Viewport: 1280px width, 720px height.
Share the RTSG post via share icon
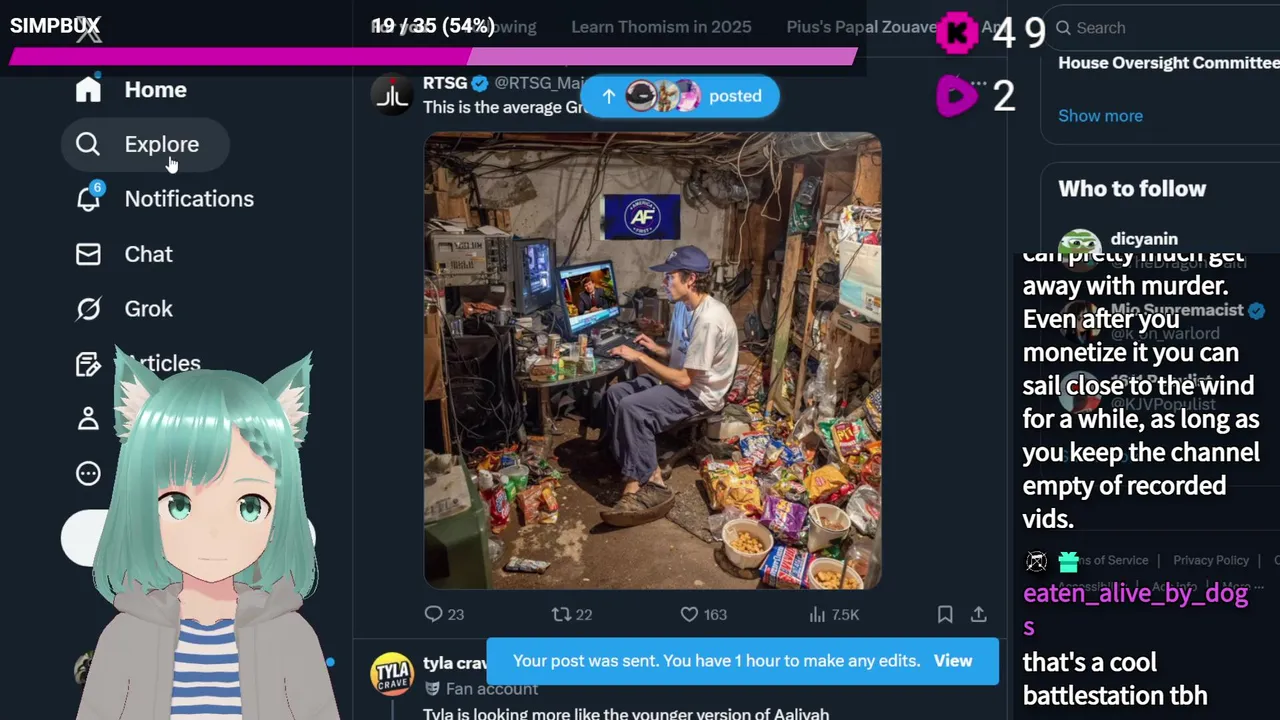979,614
